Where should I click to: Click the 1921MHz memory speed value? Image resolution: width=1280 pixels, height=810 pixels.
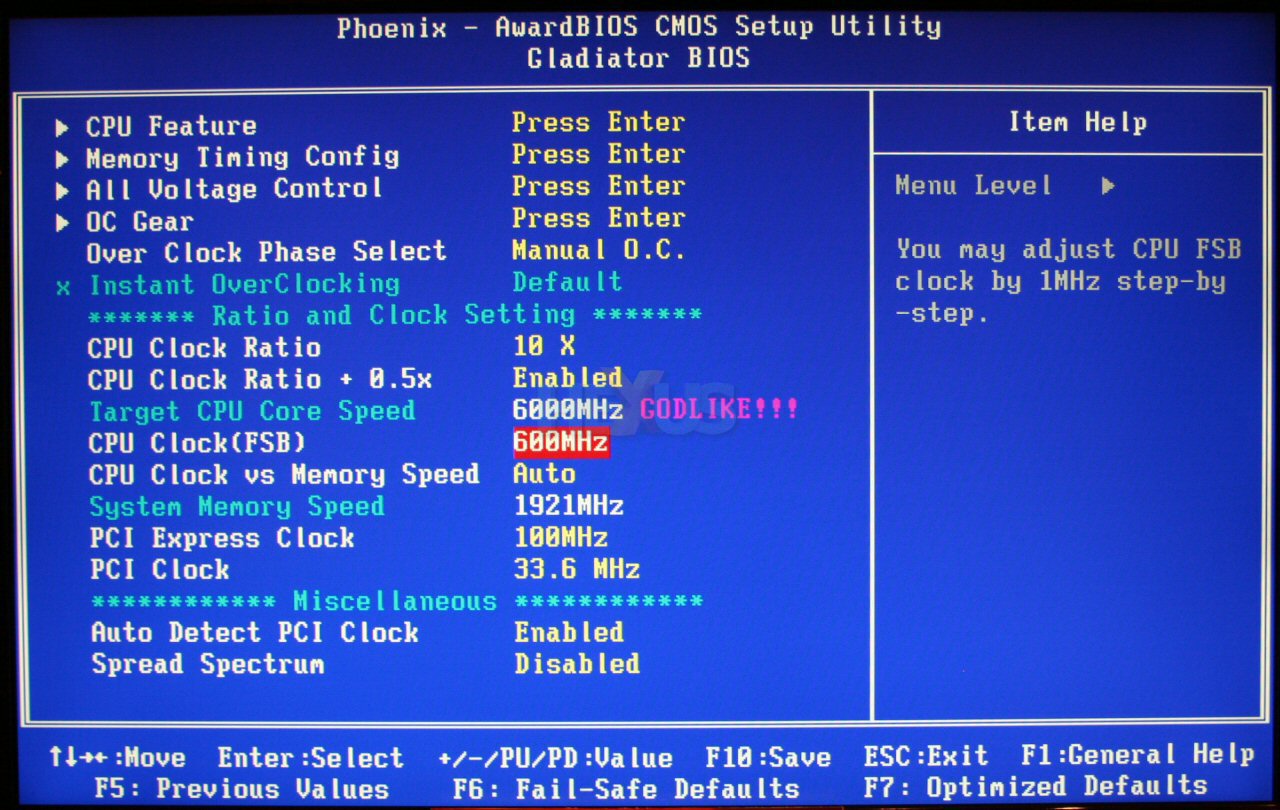(x=569, y=506)
